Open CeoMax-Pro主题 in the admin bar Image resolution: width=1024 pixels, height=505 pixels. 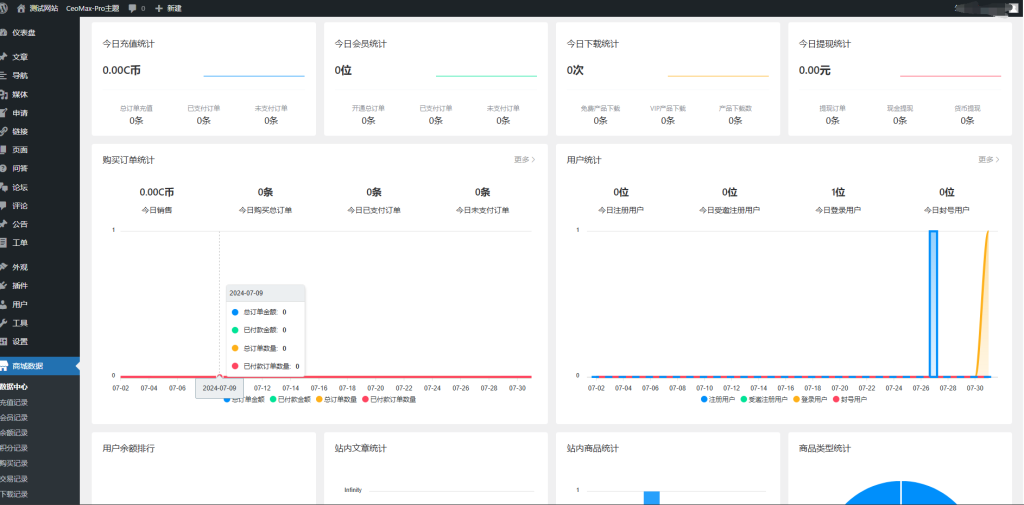(x=93, y=8)
